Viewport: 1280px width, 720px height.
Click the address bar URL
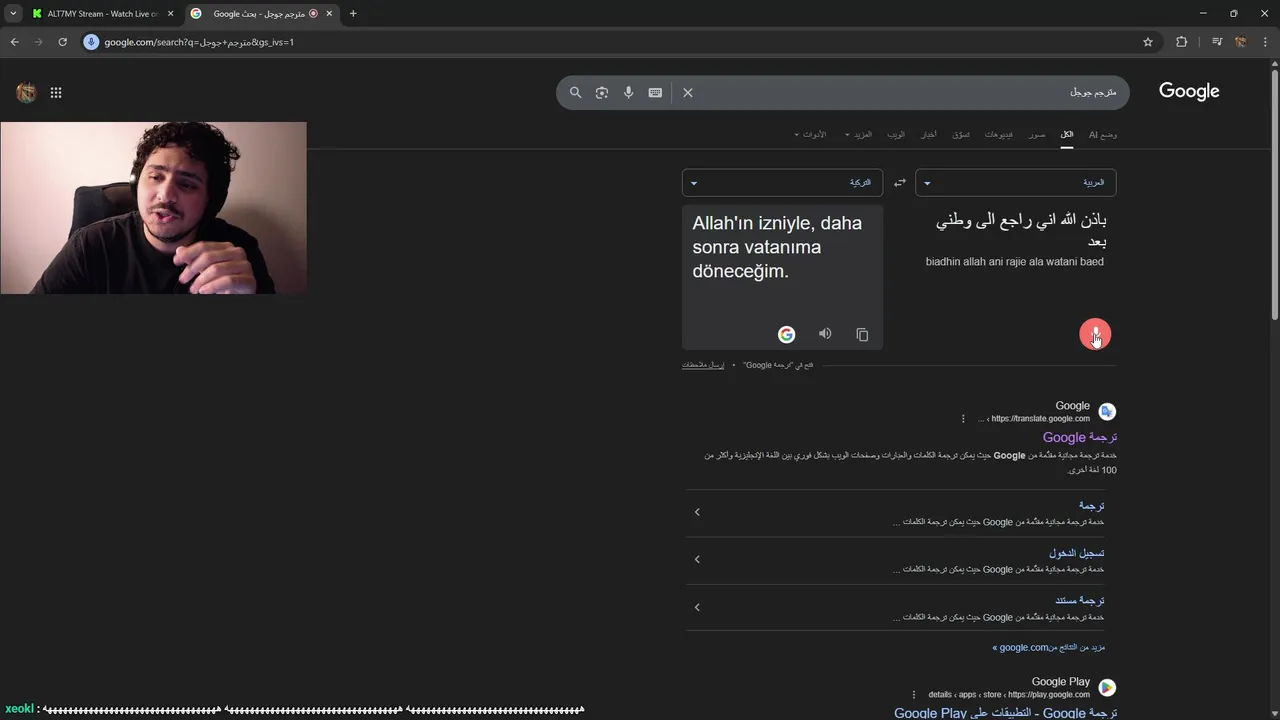click(x=199, y=42)
